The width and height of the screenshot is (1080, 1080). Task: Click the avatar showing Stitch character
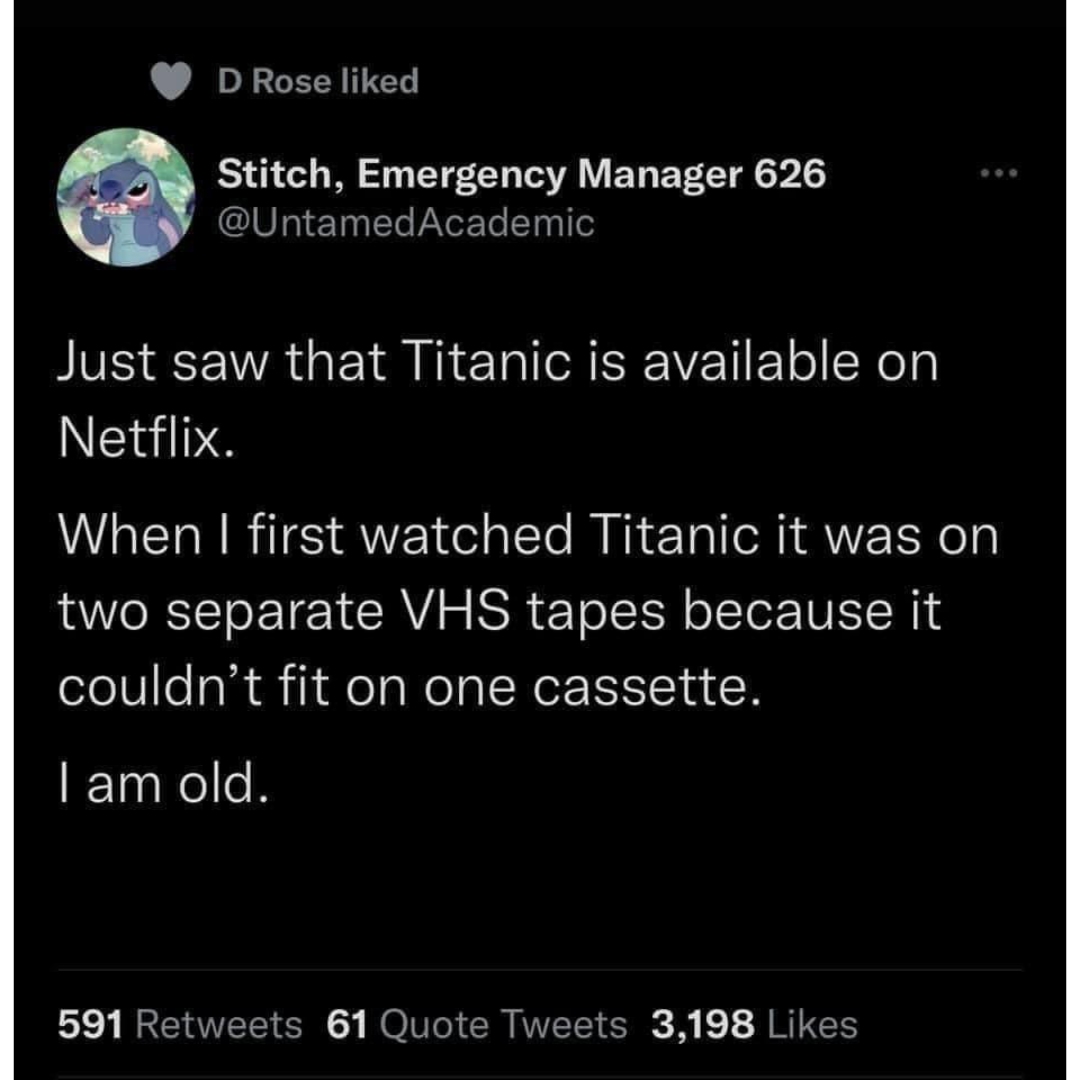pyautogui.click(x=127, y=198)
